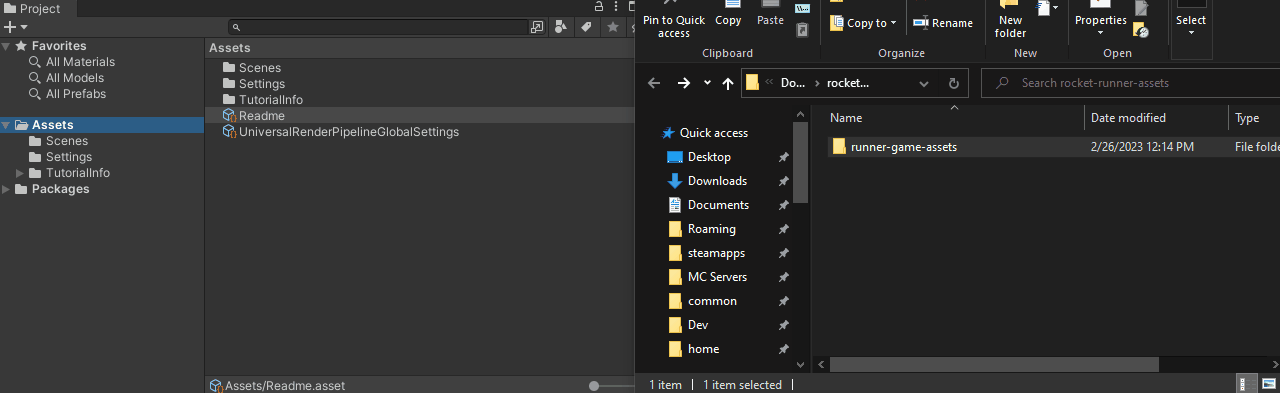
Task: Click Search rocket-runner-assets field
Action: [1130, 83]
